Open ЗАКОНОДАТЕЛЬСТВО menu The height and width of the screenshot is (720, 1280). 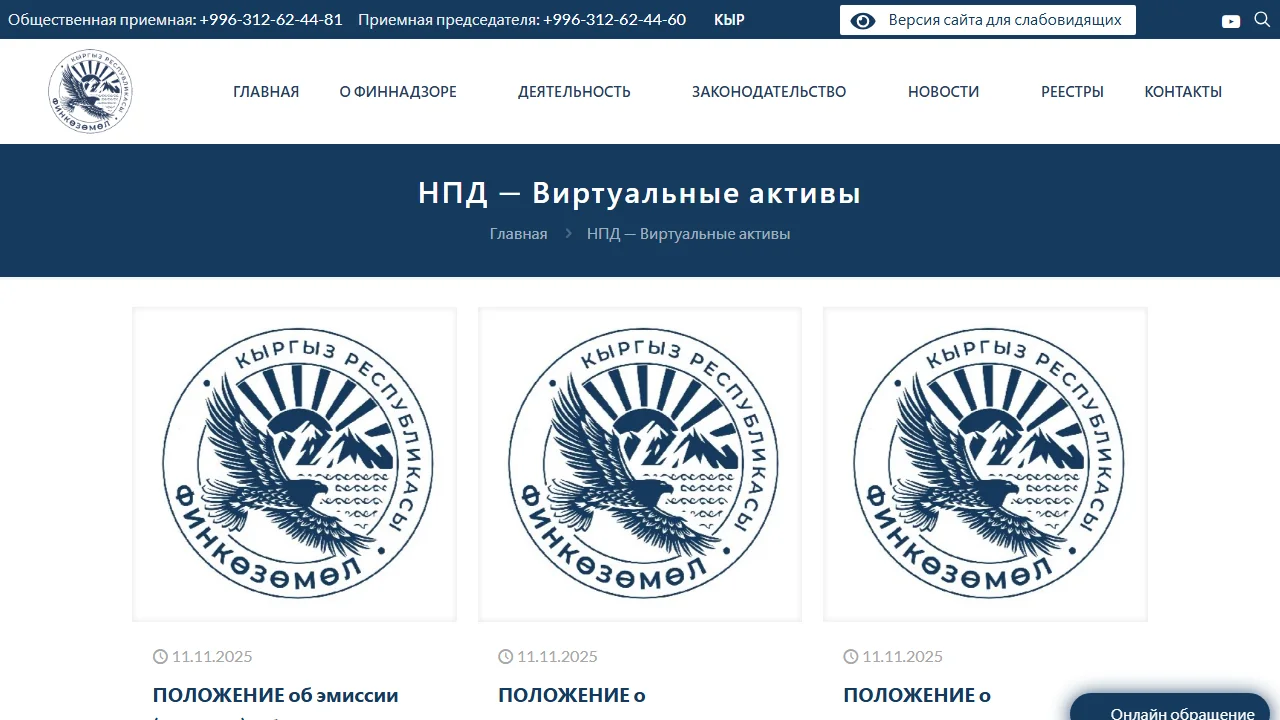click(x=769, y=92)
